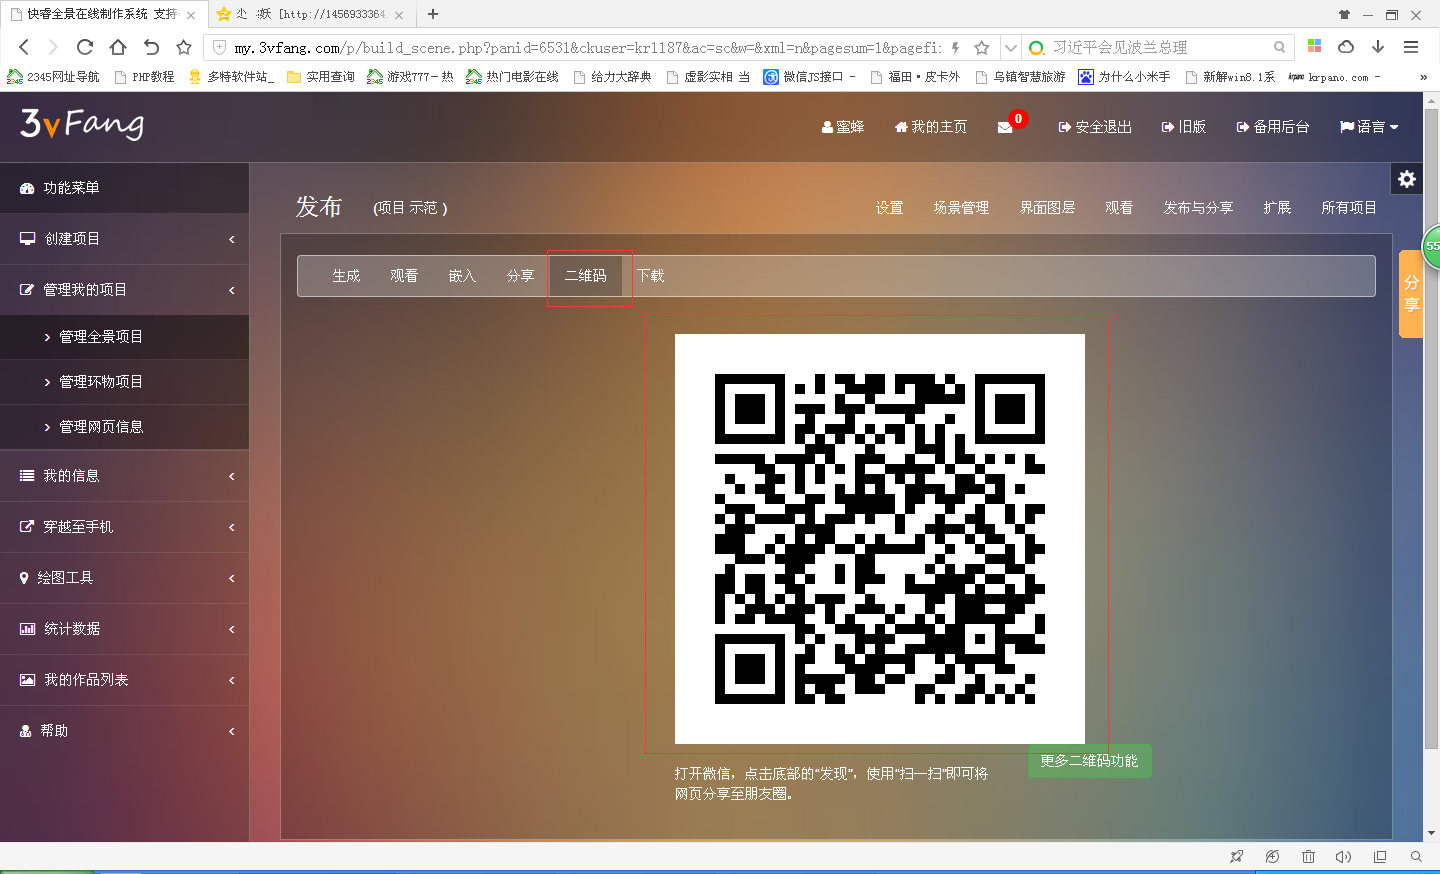Click the undo/restore page icon

[x=151, y=47]
